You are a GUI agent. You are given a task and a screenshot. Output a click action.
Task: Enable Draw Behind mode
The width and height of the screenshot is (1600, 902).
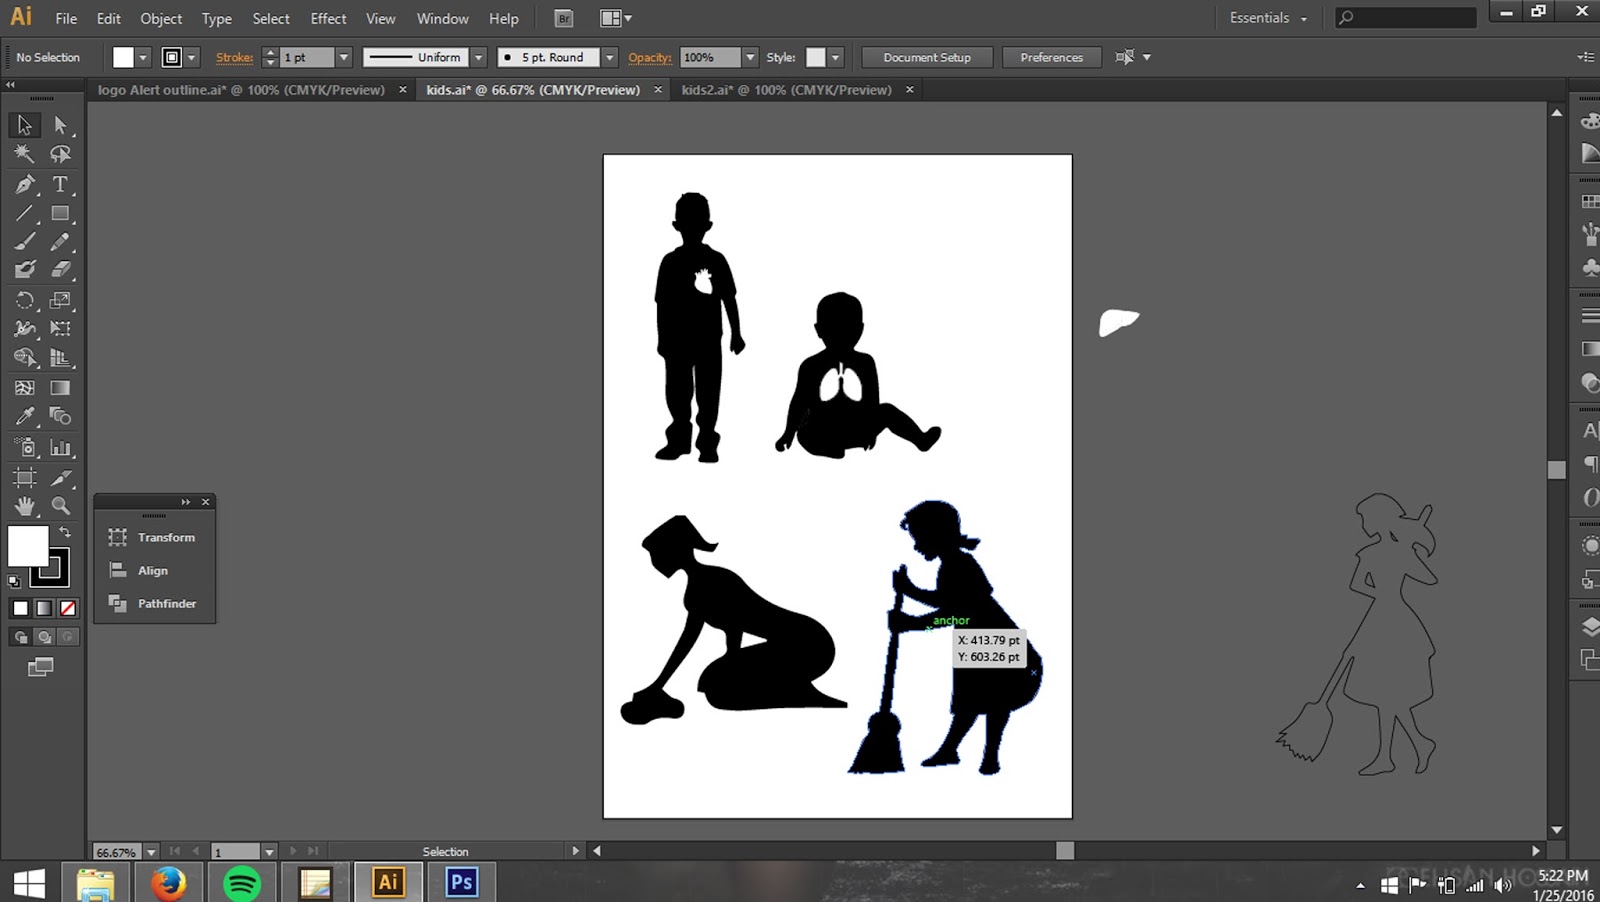[44, 637]
